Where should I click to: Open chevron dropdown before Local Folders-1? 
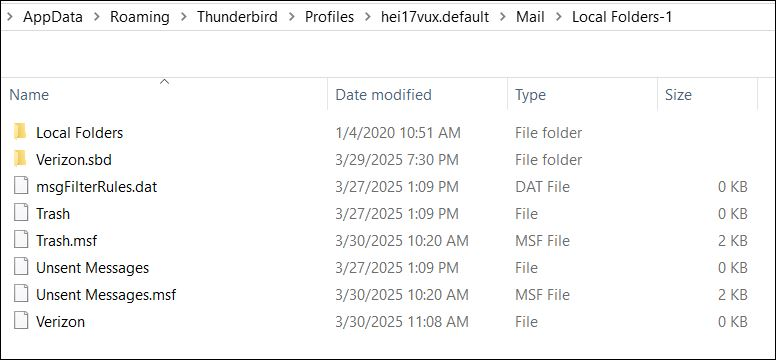coord(558,17)
